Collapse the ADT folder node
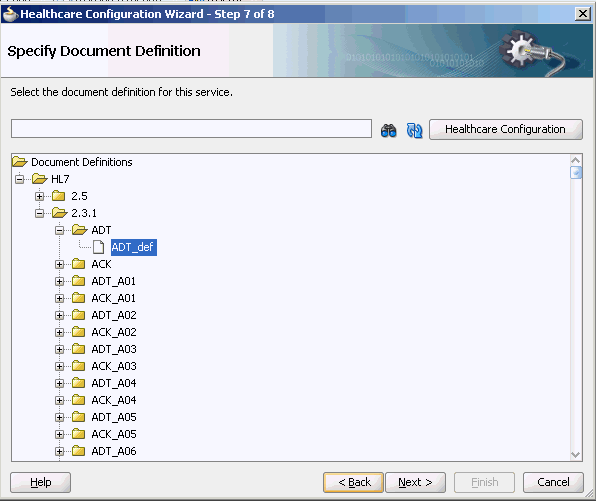The image size is (596, 501). click(x=59, y=230)
